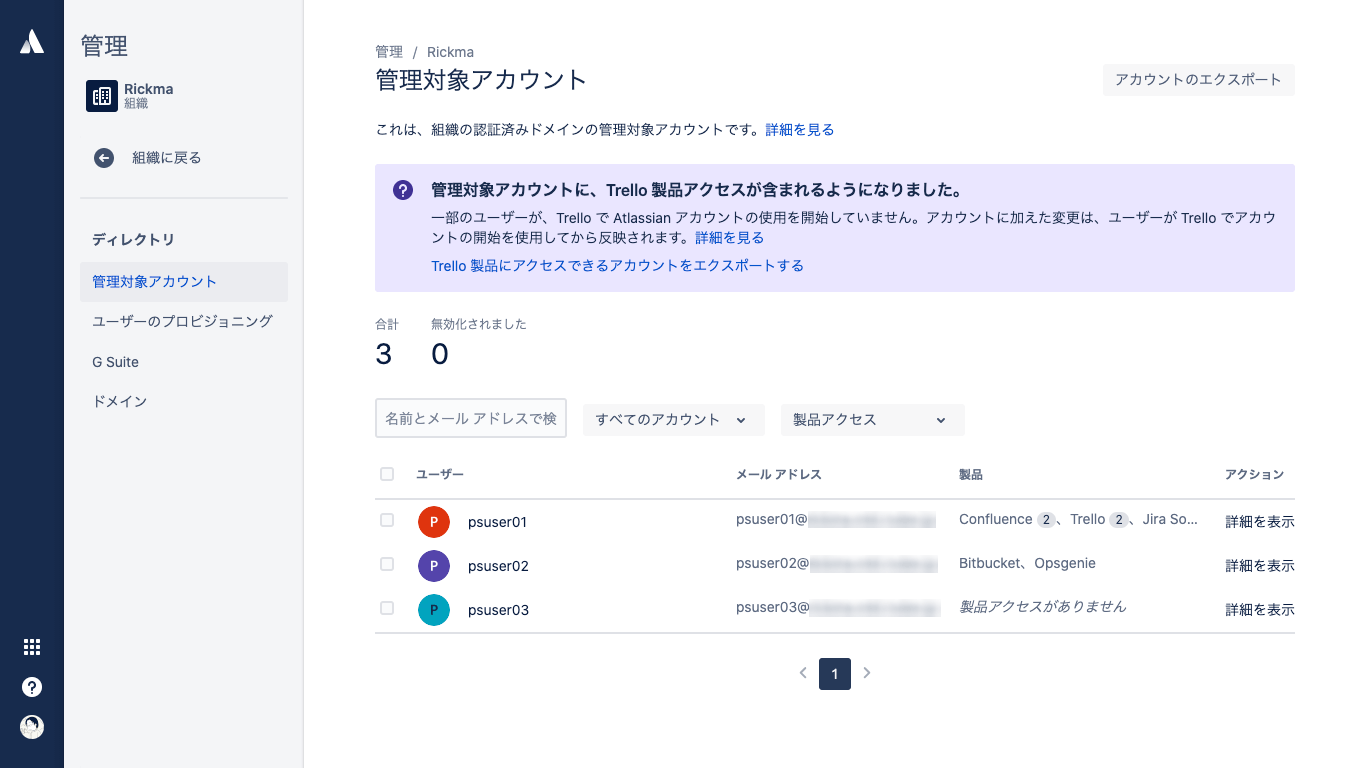Click psuser01's red avatar

pyautogui.click(x=434, y=522)
